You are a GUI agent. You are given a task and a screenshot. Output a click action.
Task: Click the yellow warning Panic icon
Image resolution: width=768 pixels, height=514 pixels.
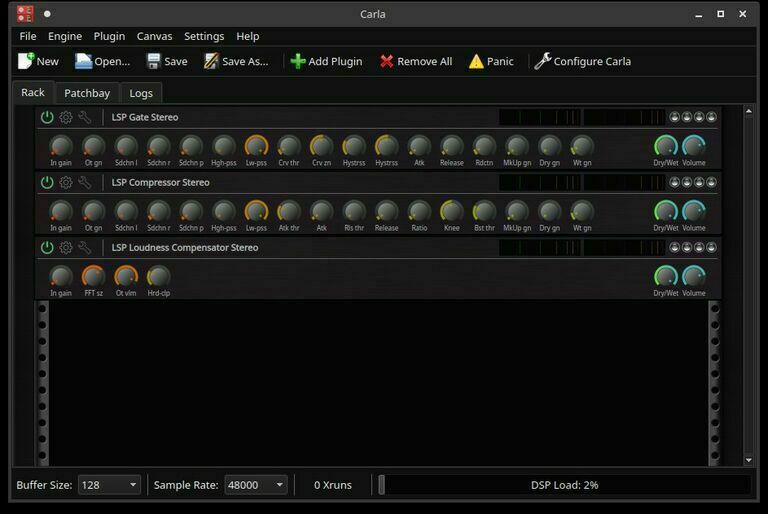tap(476, 61)
